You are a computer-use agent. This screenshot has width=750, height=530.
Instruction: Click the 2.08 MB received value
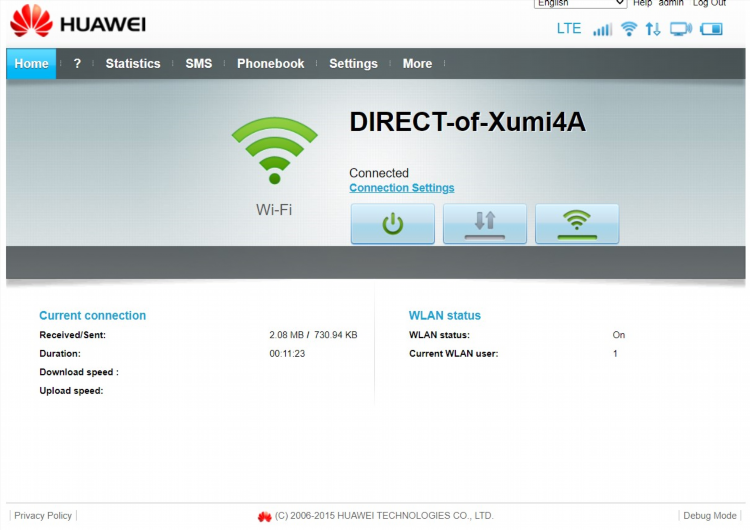[287, 335]
